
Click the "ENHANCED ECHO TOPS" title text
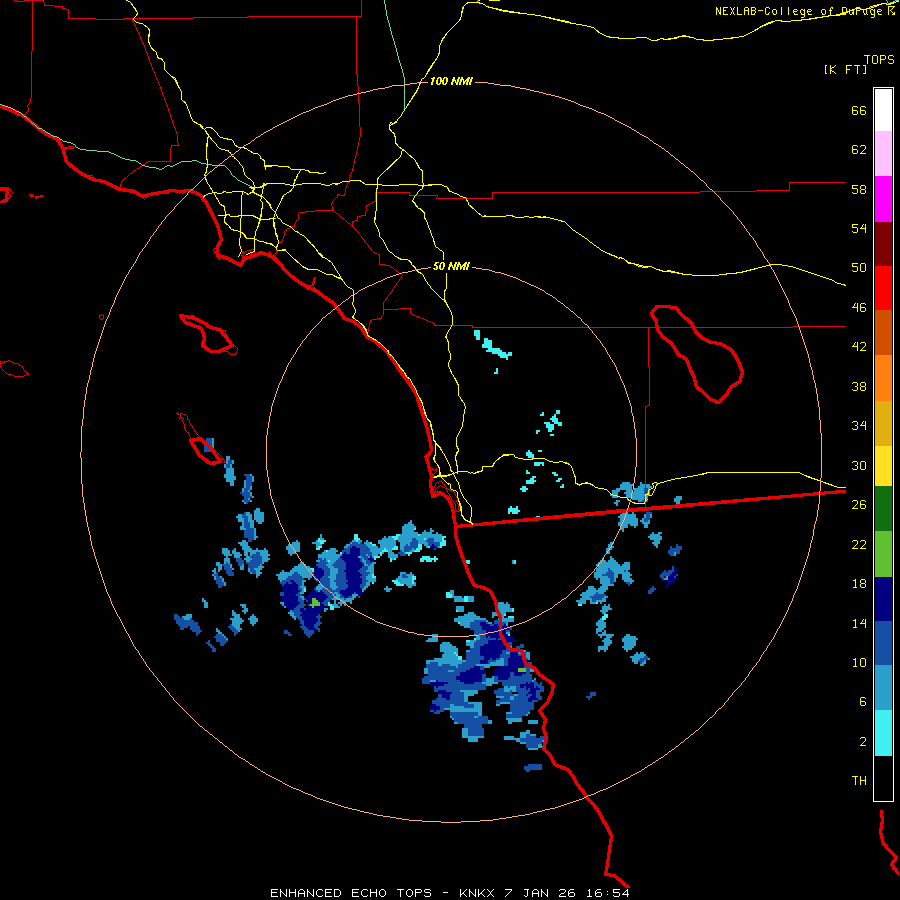[x=351, y=893]
